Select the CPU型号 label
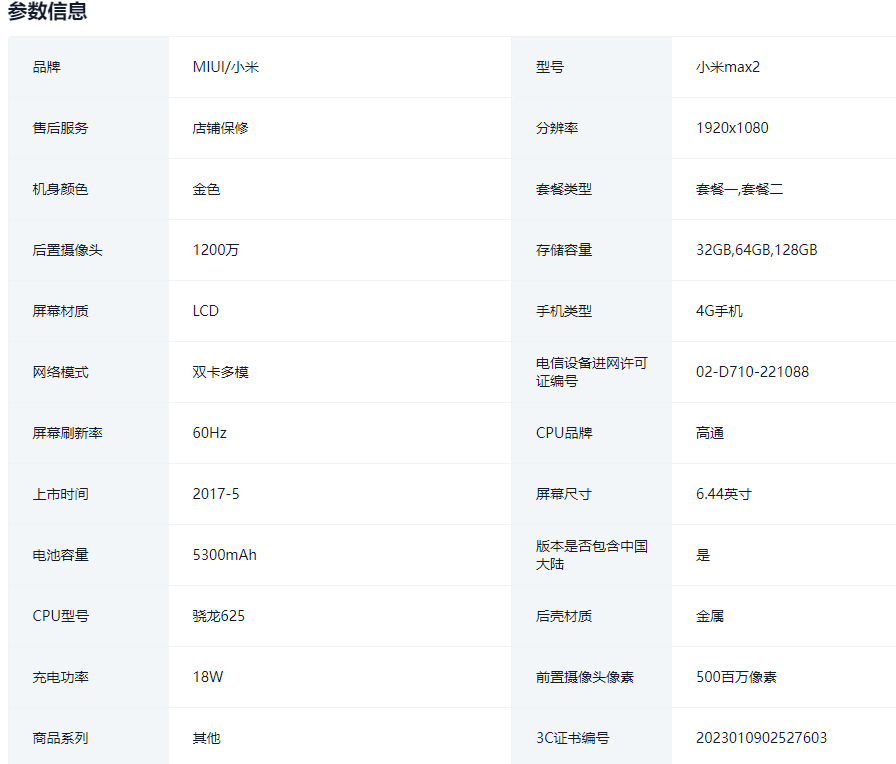Image resolution: width=896 pixels, height=764 pixels. point(61,616)
